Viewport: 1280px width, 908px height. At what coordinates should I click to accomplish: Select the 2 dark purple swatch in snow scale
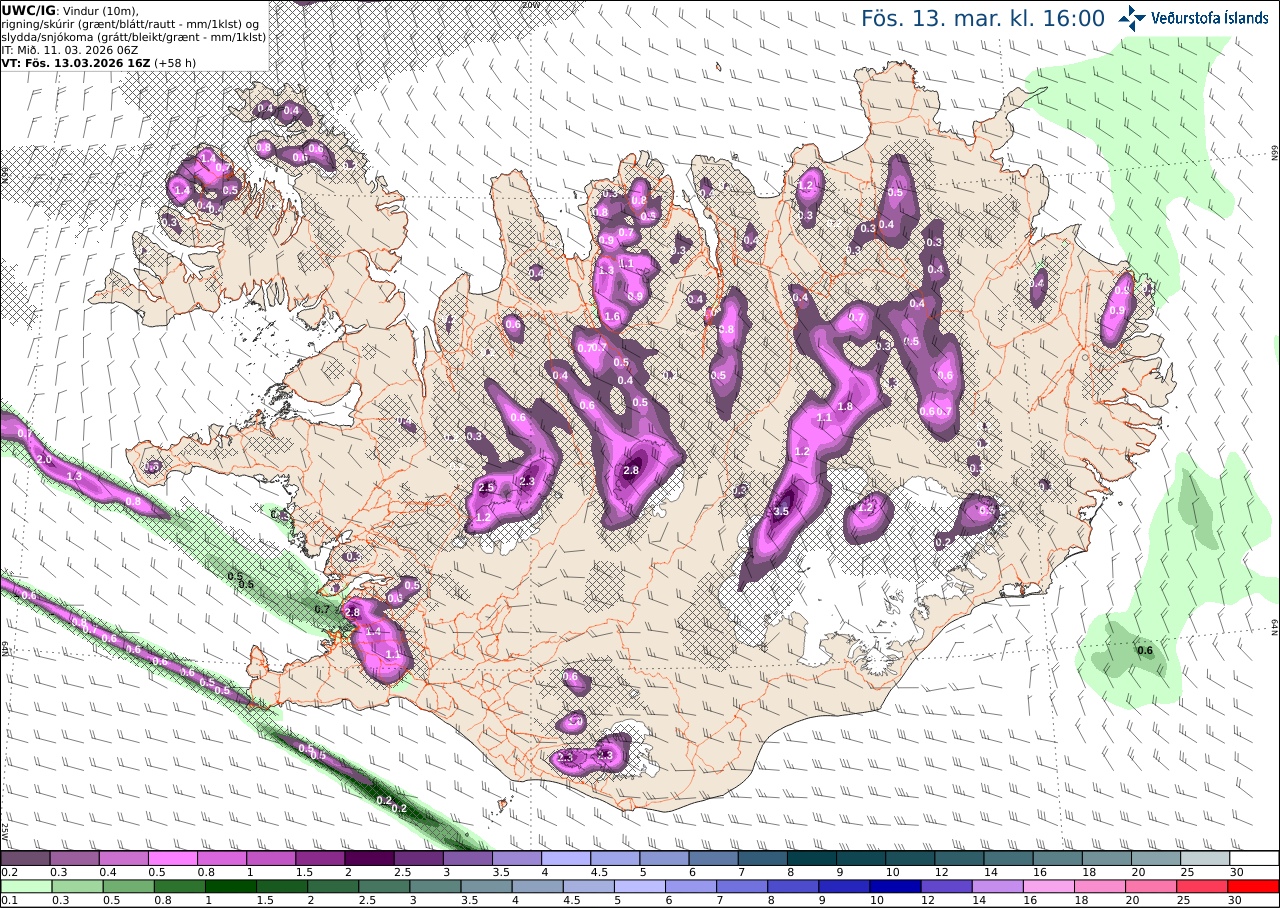click(369, 858)
